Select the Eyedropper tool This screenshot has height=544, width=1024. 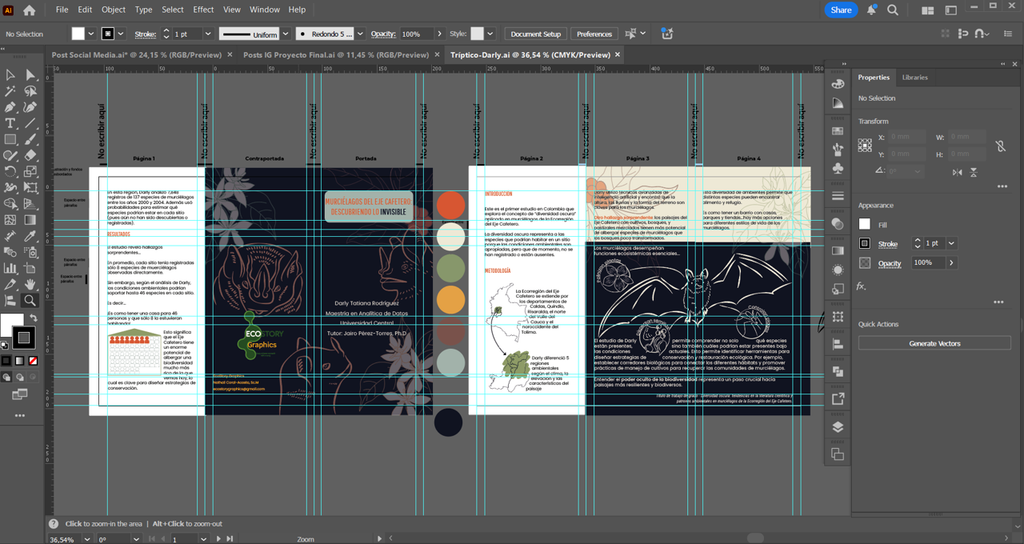coord(30,236)
